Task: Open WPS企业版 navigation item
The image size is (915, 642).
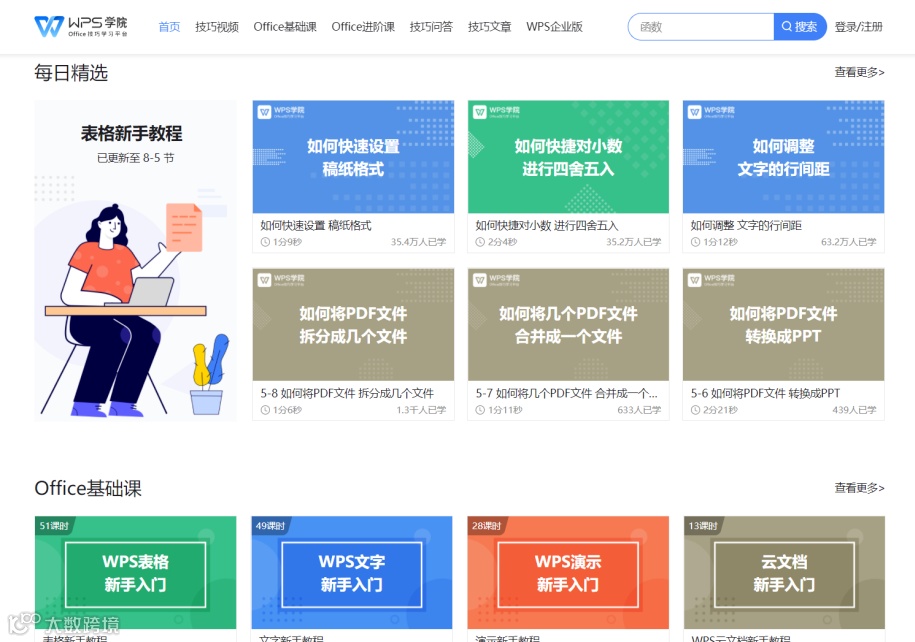Action: tap(554, 27)
